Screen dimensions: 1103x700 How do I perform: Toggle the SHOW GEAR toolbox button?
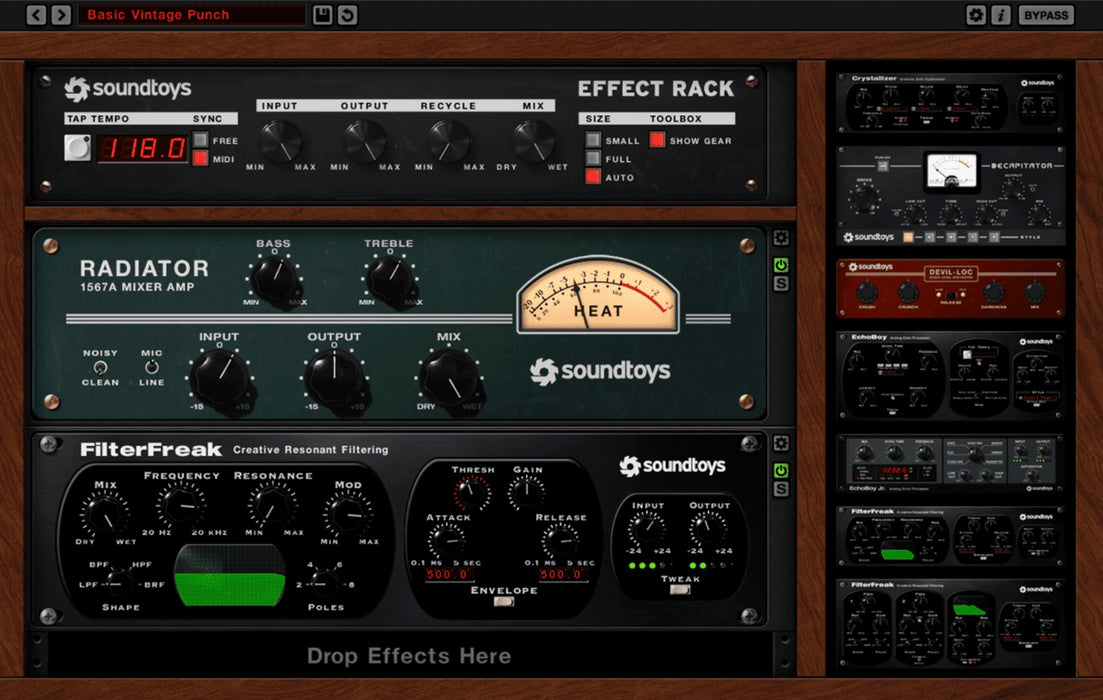coord(657,141)
